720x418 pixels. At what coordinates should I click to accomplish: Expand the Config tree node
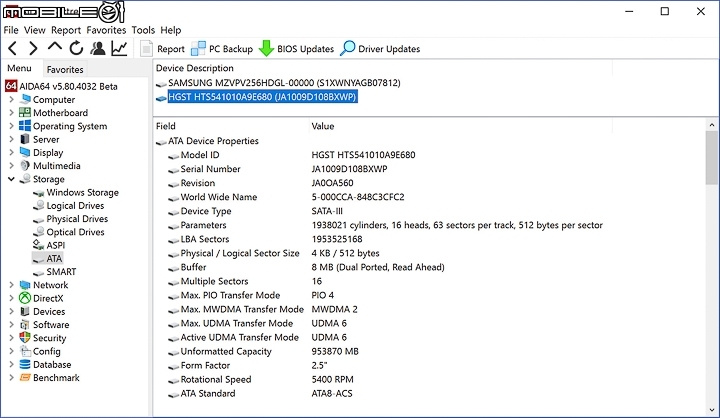(11, 351)
